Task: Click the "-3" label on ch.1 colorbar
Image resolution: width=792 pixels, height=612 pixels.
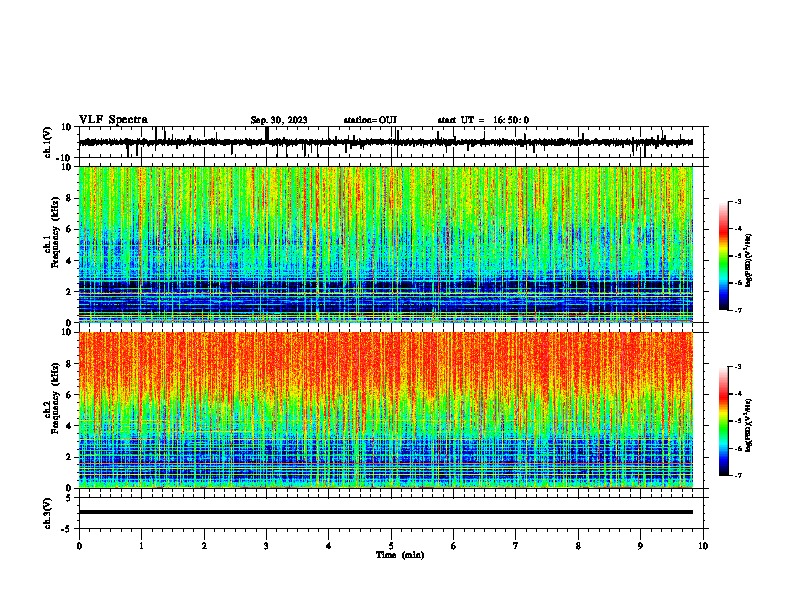Action: coord(737,201)
